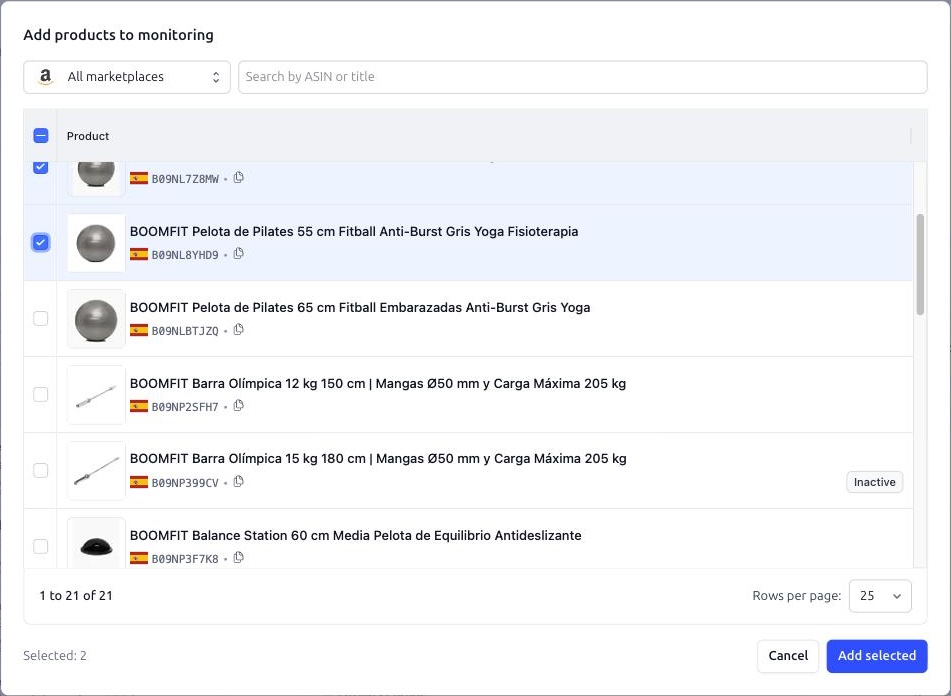
Task: Click the 'Rows per page:' label
Action: click(x=796, y=596)
